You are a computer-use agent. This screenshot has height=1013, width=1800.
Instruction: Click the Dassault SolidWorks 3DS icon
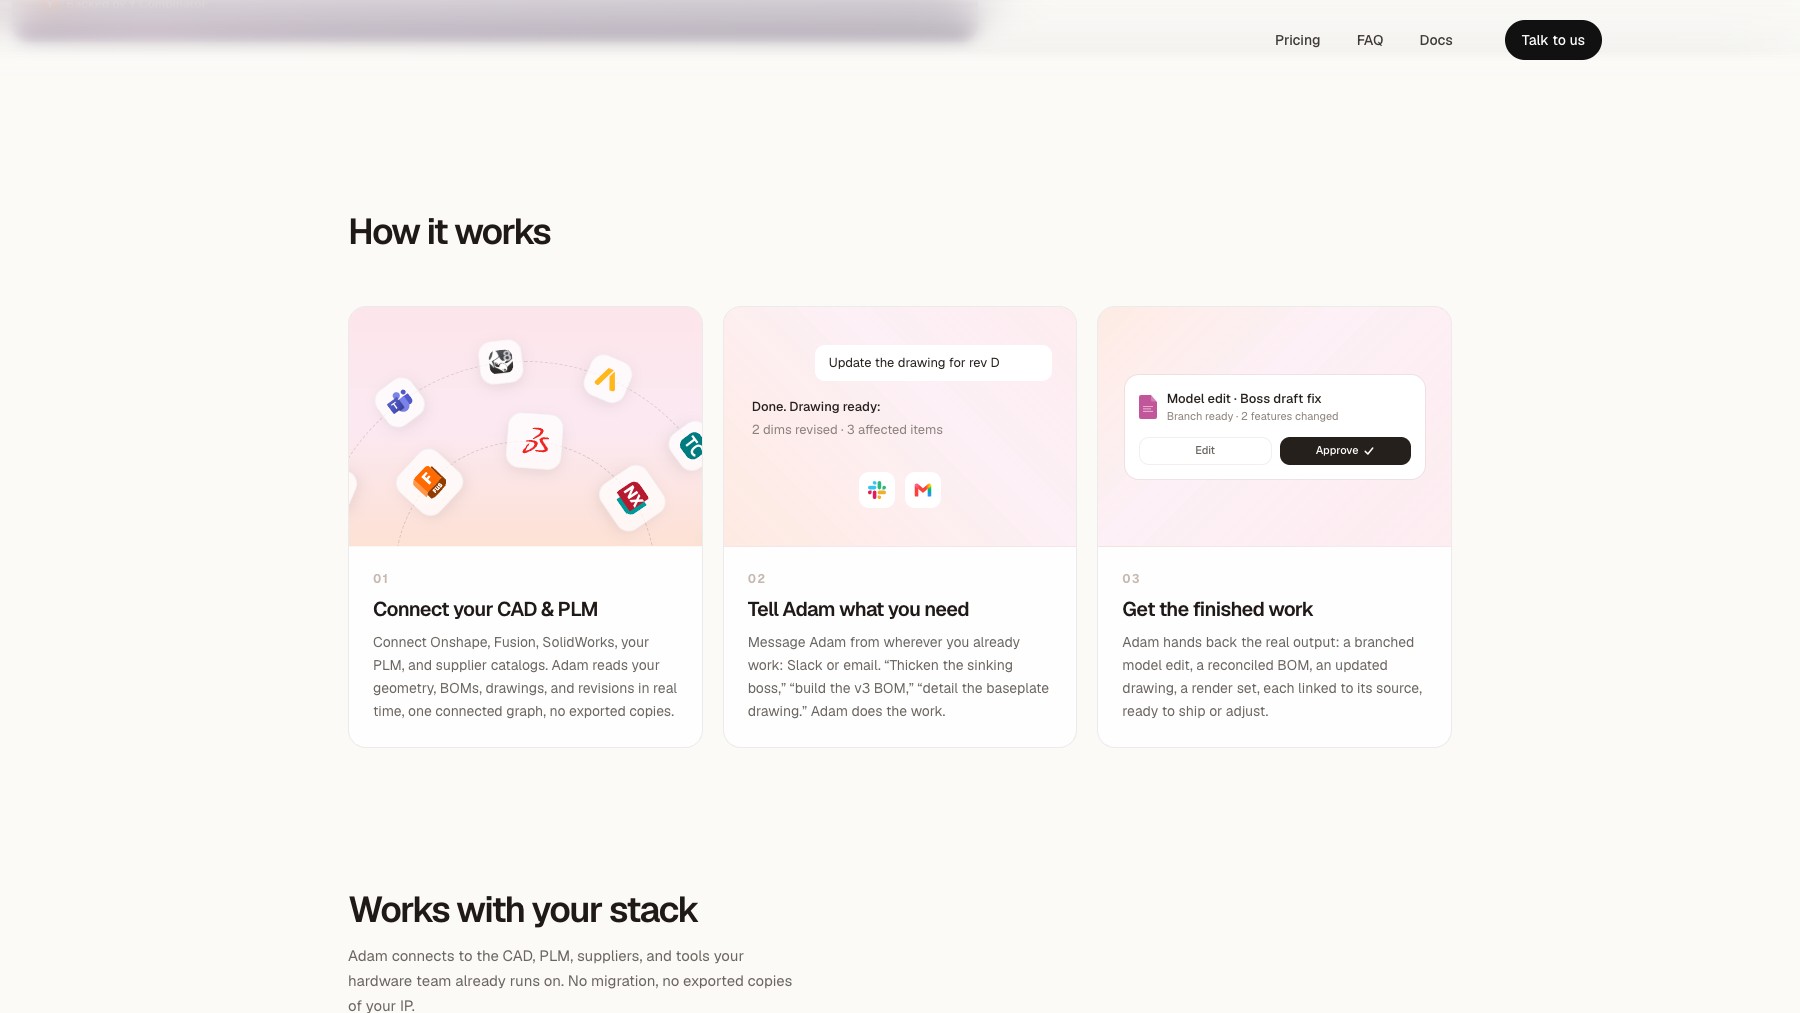coord(535,441)
